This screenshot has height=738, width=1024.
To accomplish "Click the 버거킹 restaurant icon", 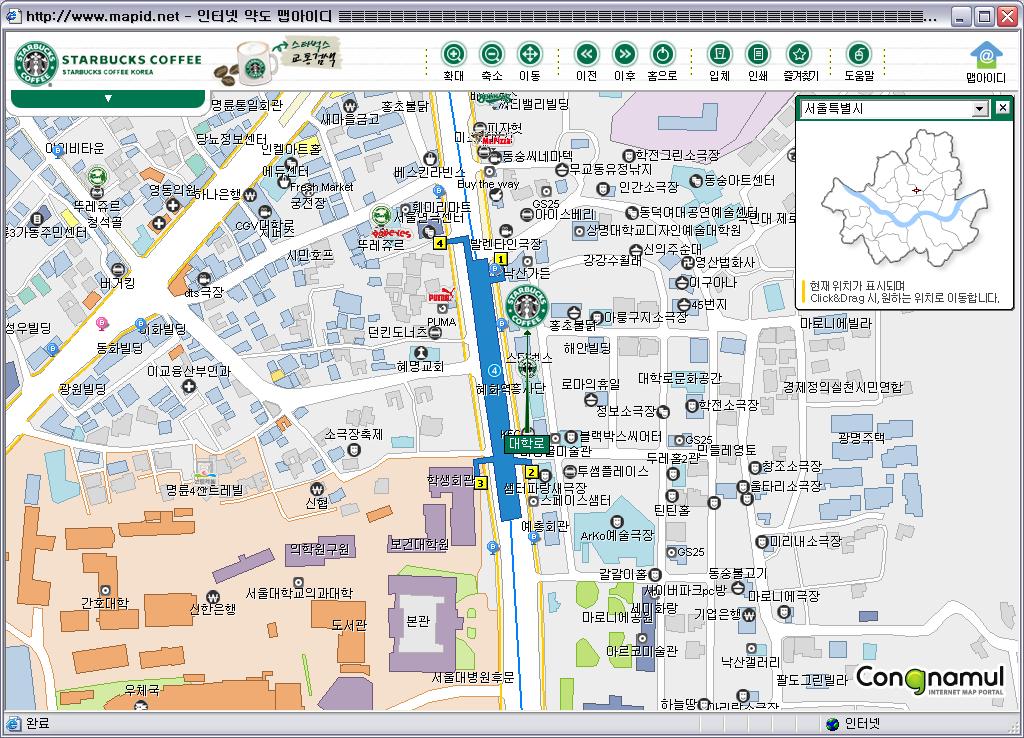I will (x=118, y=269).
